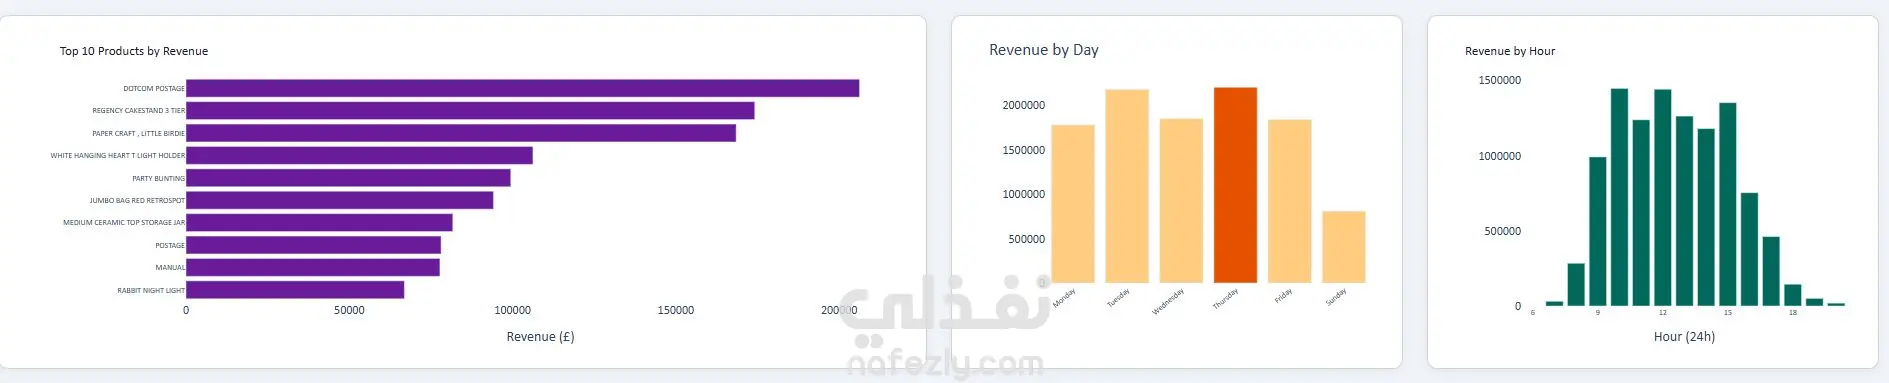Select the REGENCY CAKESTAND 3 TIER bar
Viewport: 1889px width, 383px height.
470,110
